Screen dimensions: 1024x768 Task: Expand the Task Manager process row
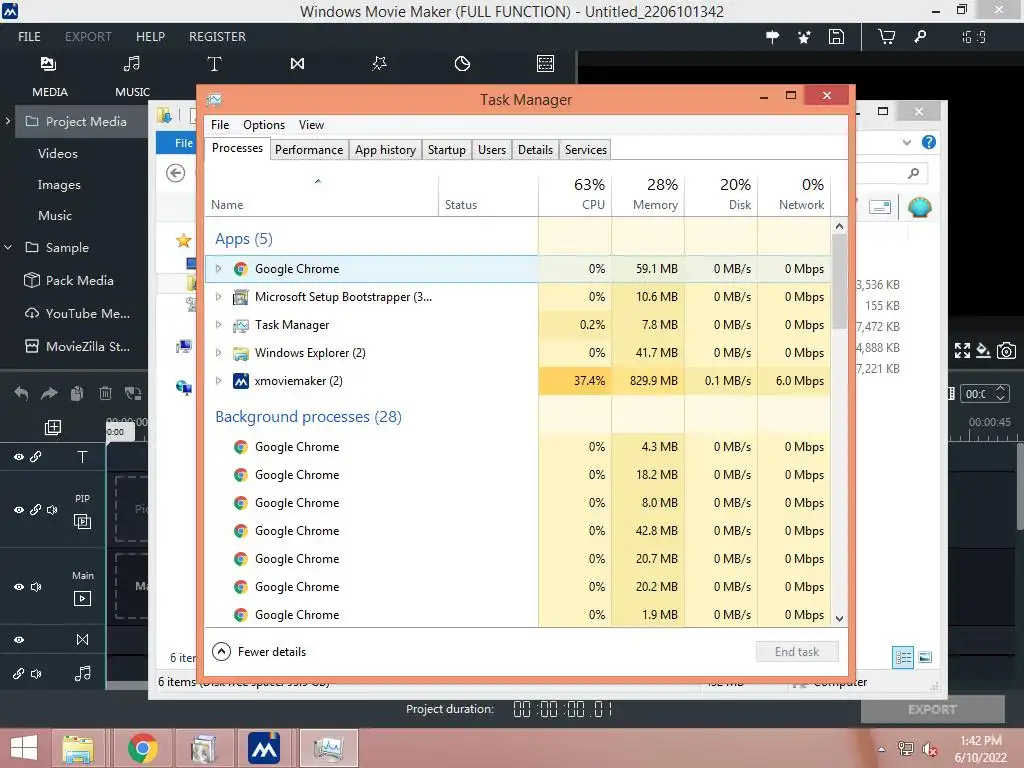[219, 325]
